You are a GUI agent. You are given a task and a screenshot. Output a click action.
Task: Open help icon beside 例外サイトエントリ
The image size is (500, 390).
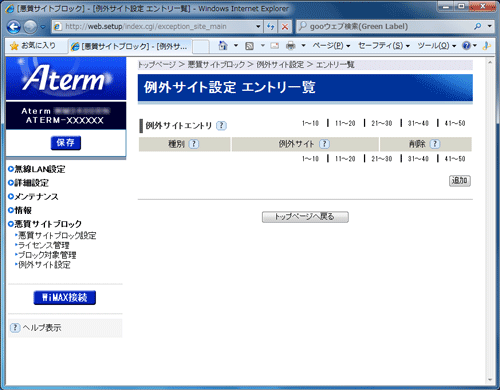pyautogui.click(x=221, y=126)
